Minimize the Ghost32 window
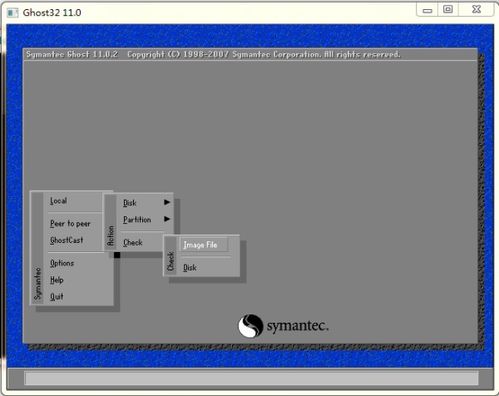The height and width of the screenshot is (396, 499). tap(427, 10)
